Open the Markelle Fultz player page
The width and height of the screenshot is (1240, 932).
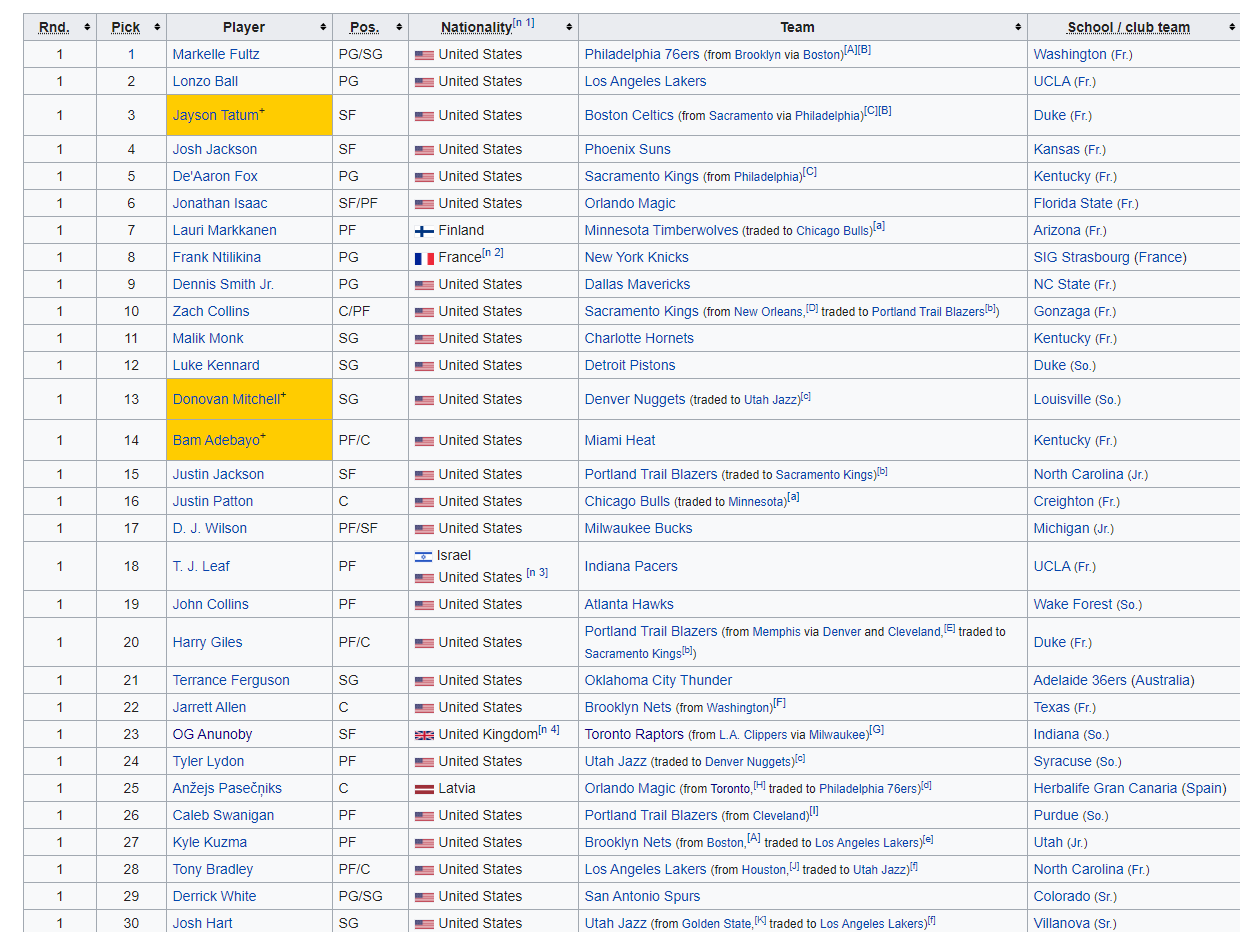pos(215,54)
